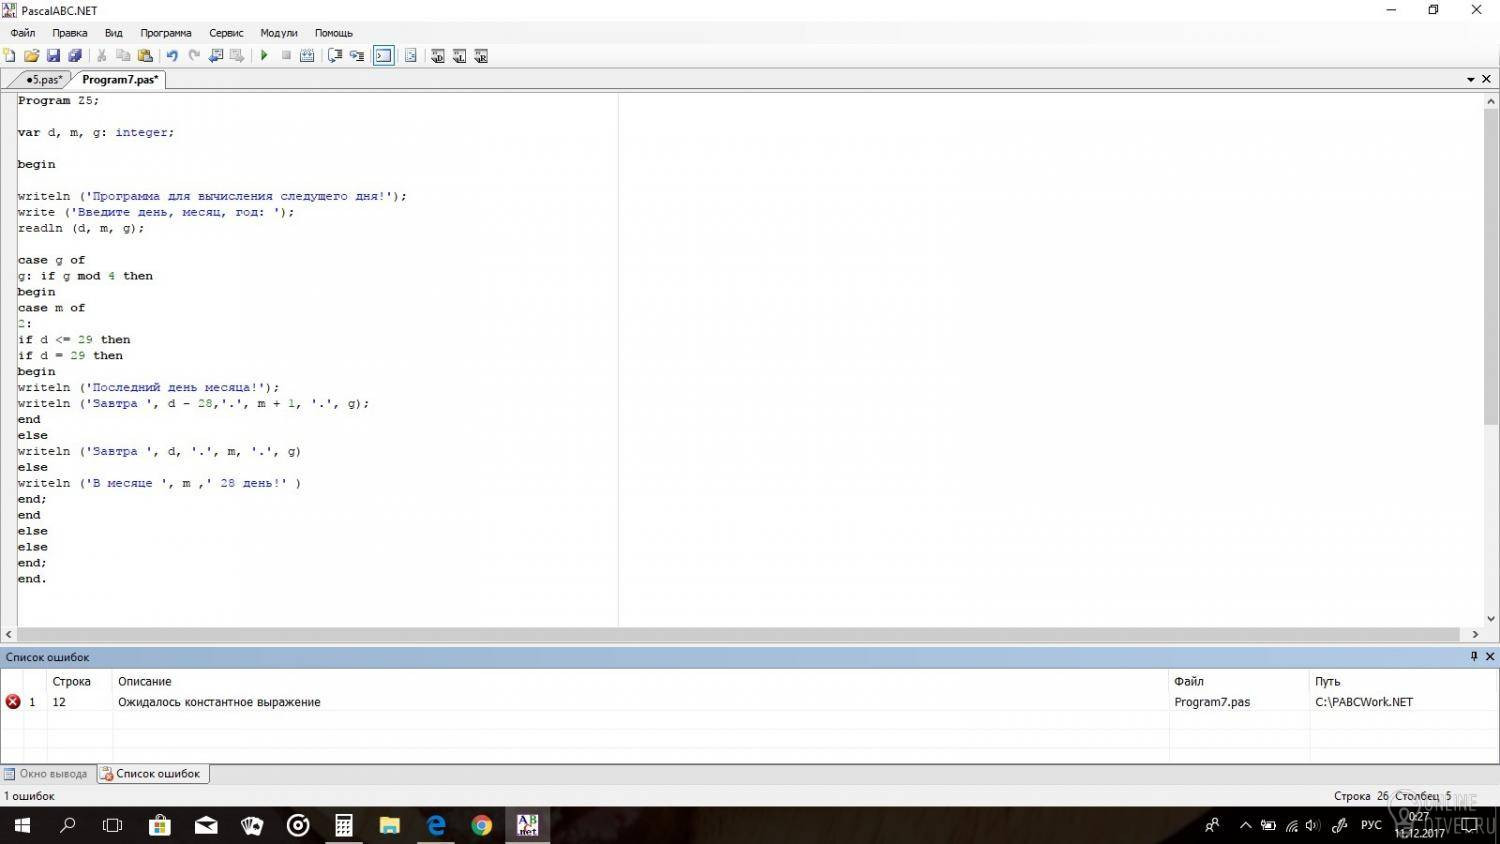Open Google Chrome from the taskbar
The height and width of the screenshot is (844, 1500).
[x=482, y=825]
